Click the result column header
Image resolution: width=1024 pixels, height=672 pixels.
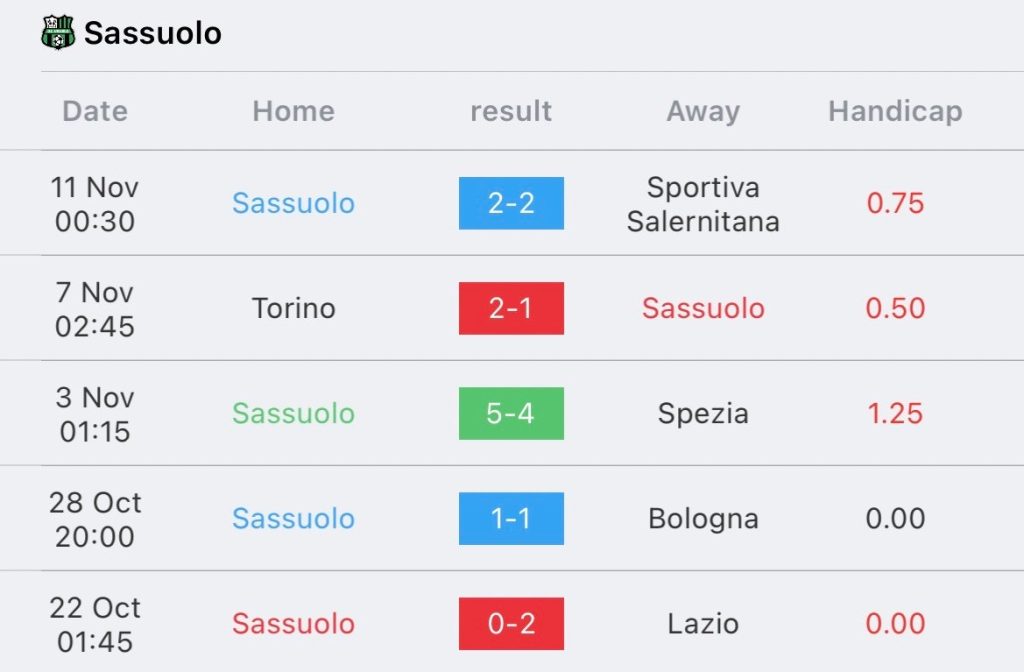point(511,111)
